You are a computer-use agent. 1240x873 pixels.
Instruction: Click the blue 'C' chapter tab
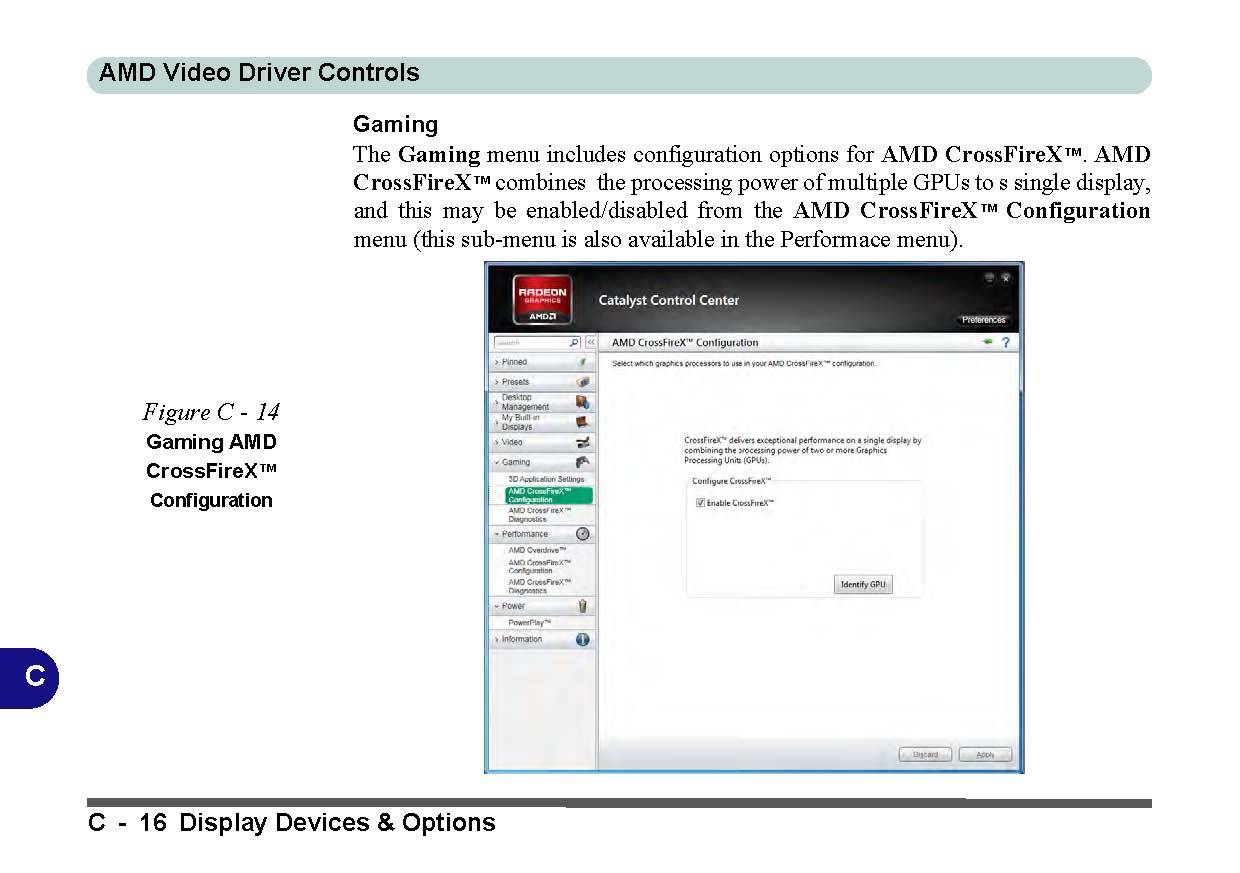(30, 677)
